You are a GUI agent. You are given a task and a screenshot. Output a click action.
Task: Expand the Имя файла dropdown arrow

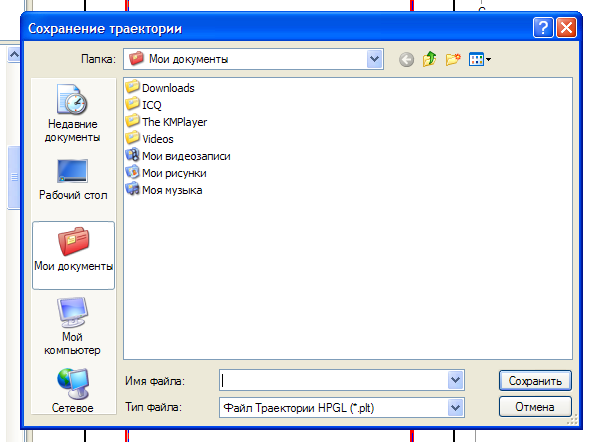455,380
